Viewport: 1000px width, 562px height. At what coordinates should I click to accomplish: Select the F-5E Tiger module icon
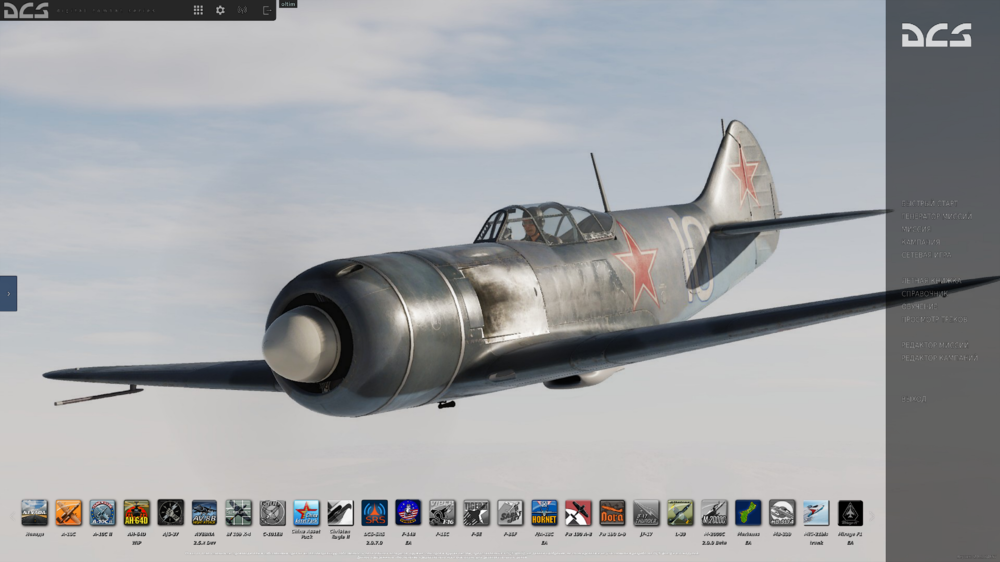click(x=476, y=513)
